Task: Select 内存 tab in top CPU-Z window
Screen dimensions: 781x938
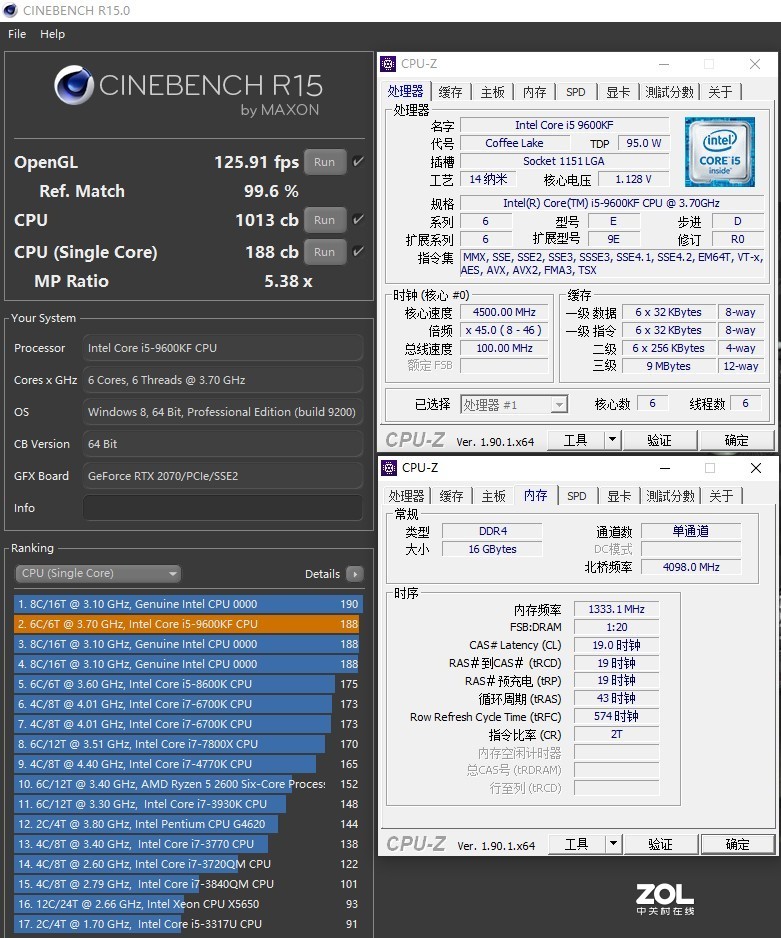Action: 535,92
